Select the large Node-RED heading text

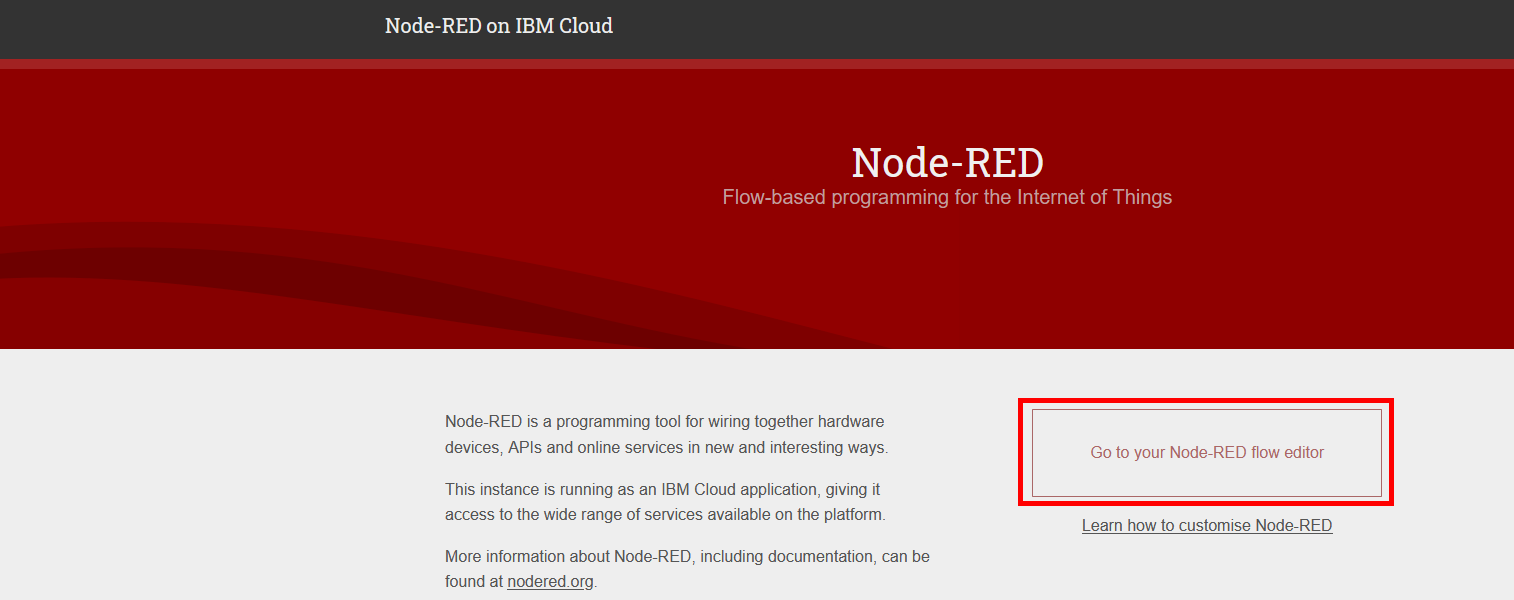[947, 162]
